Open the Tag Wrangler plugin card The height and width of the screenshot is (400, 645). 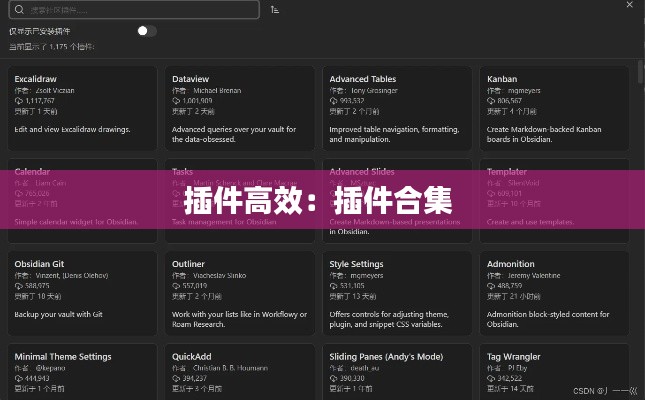tap(554, 372)
